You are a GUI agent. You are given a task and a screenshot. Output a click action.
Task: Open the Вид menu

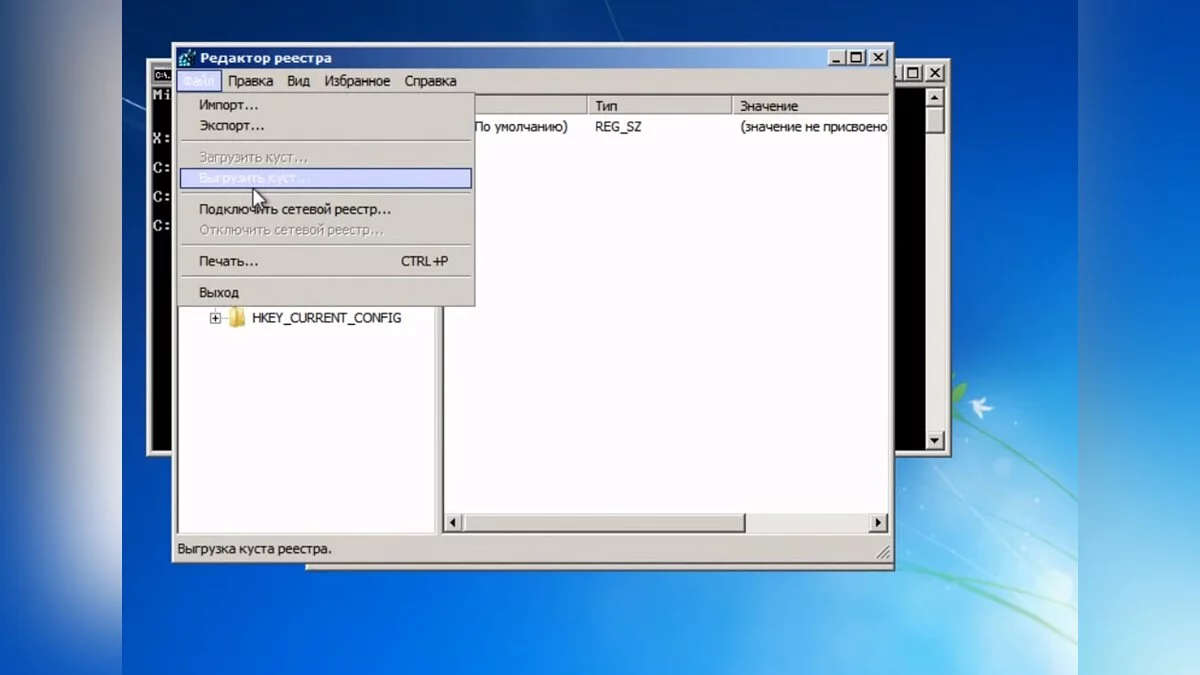click(298, 81)
